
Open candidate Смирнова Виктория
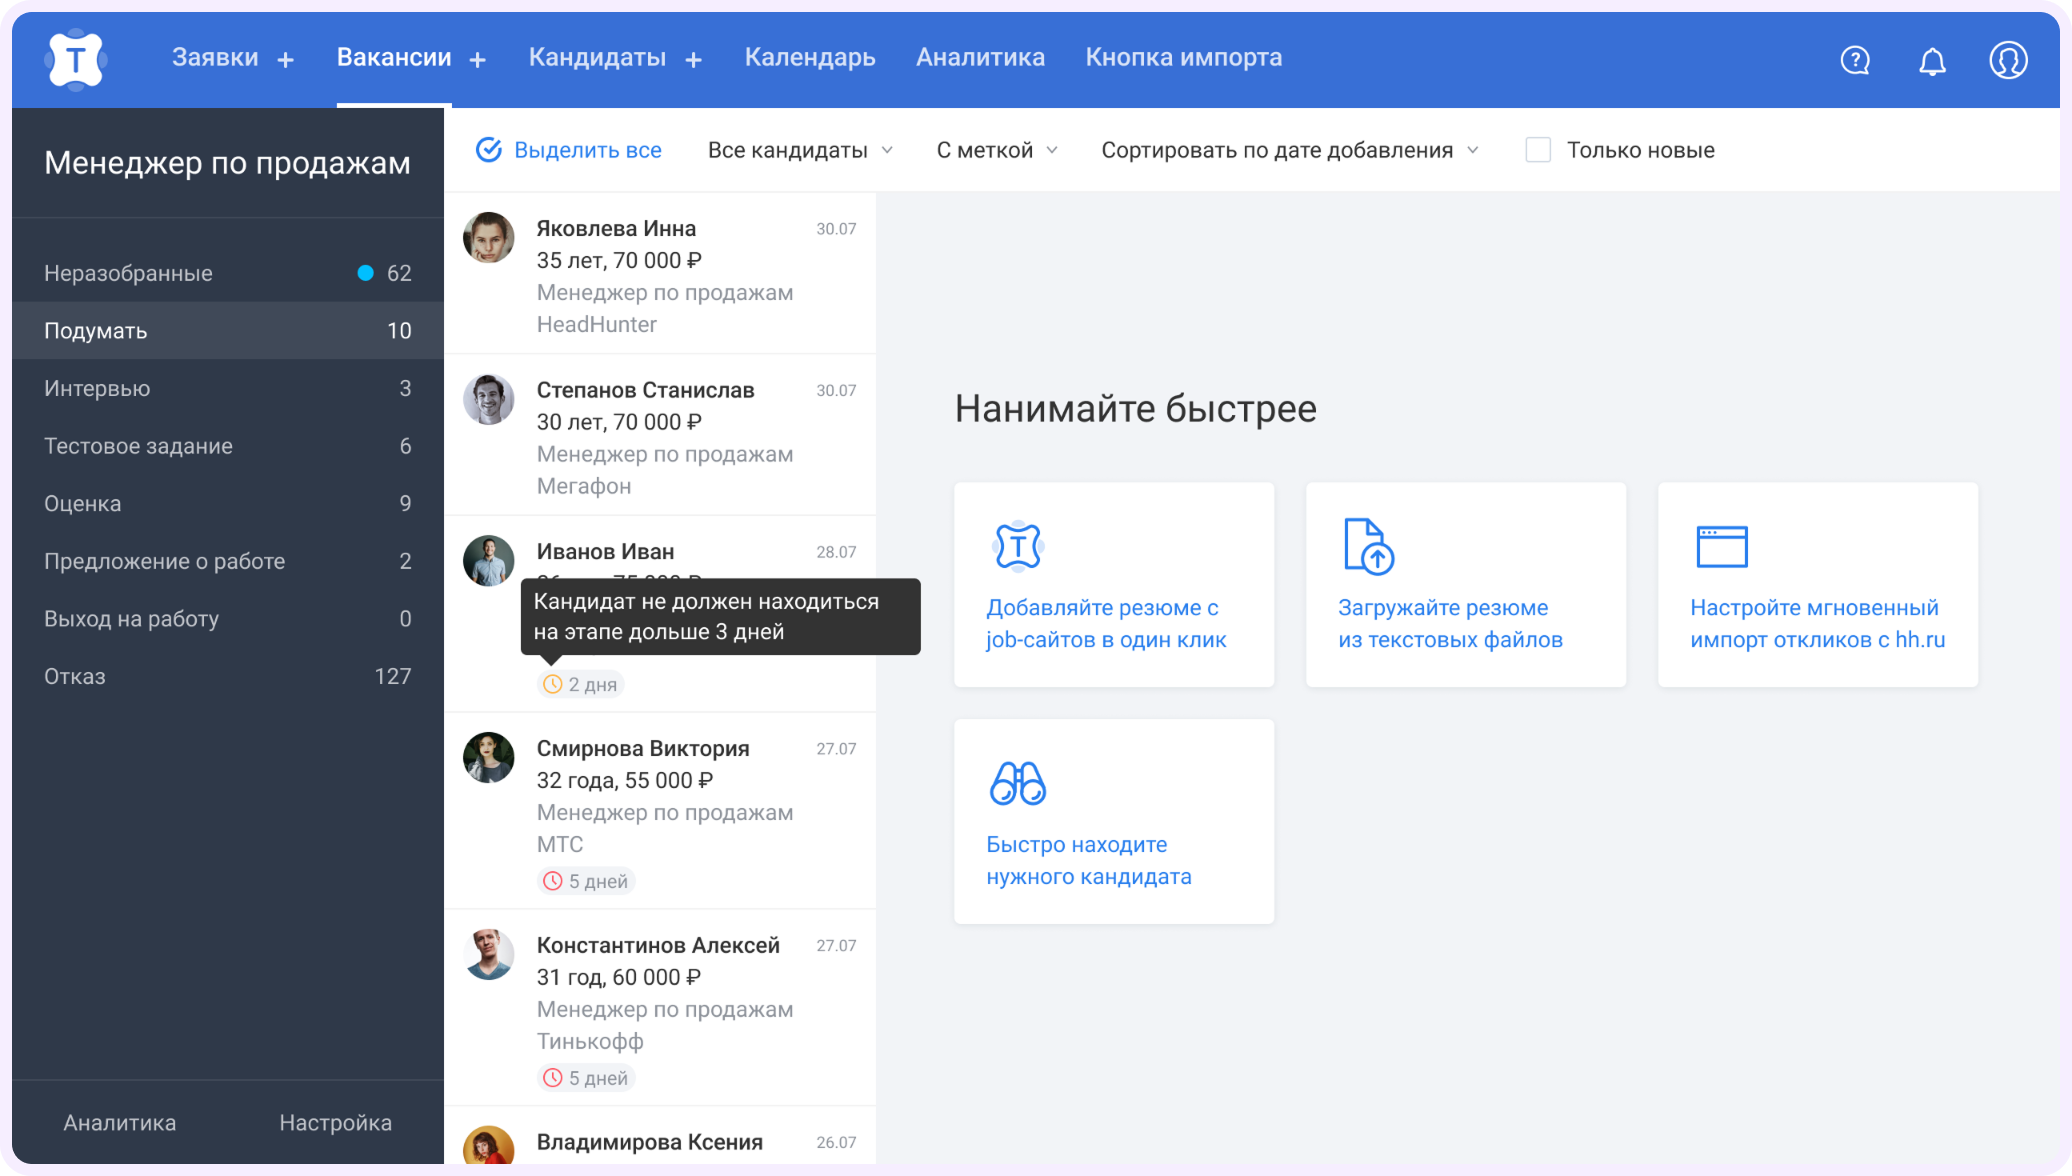coord(660,811)
